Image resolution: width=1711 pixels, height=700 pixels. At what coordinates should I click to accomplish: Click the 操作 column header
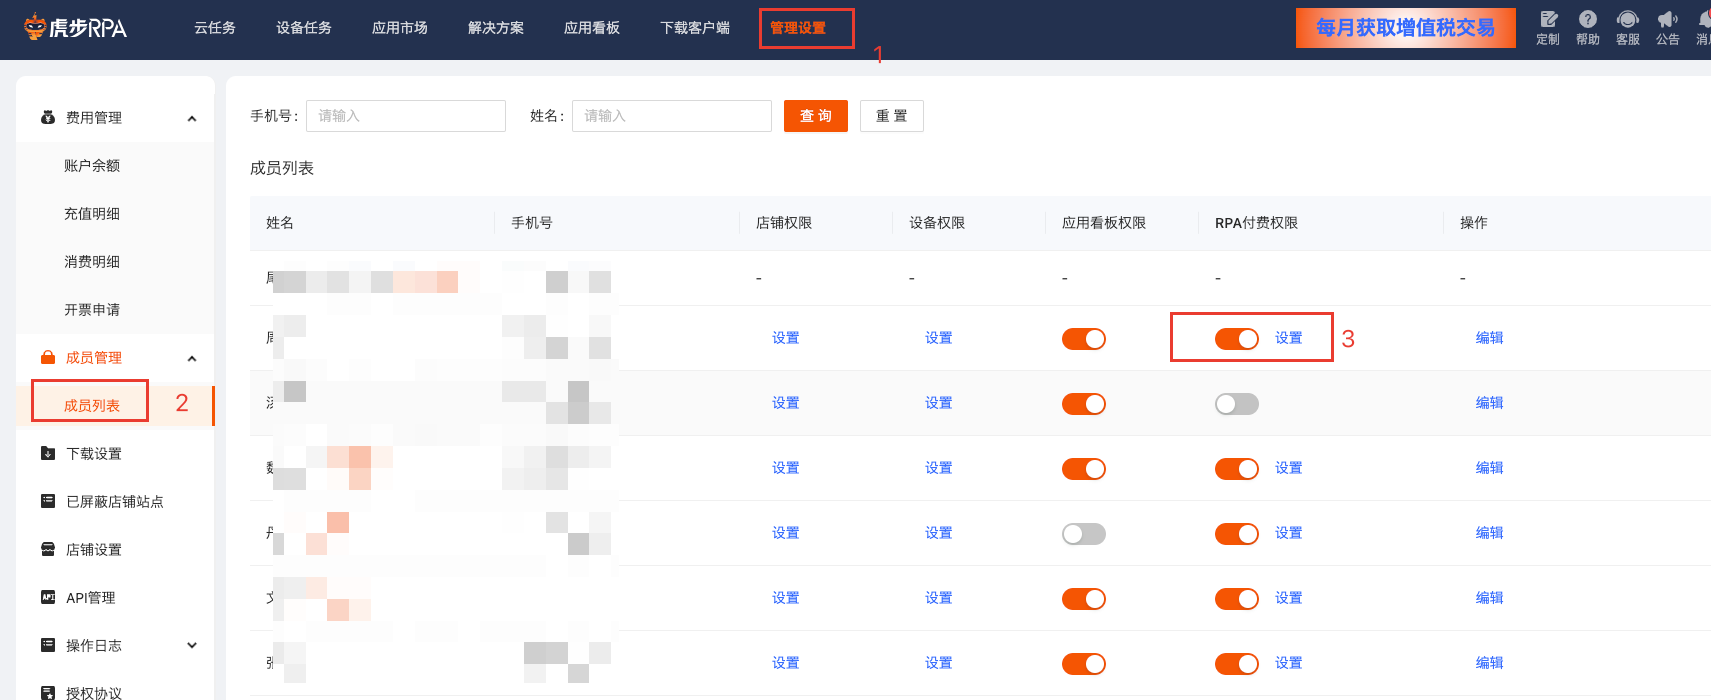[x=1474, y=223]
